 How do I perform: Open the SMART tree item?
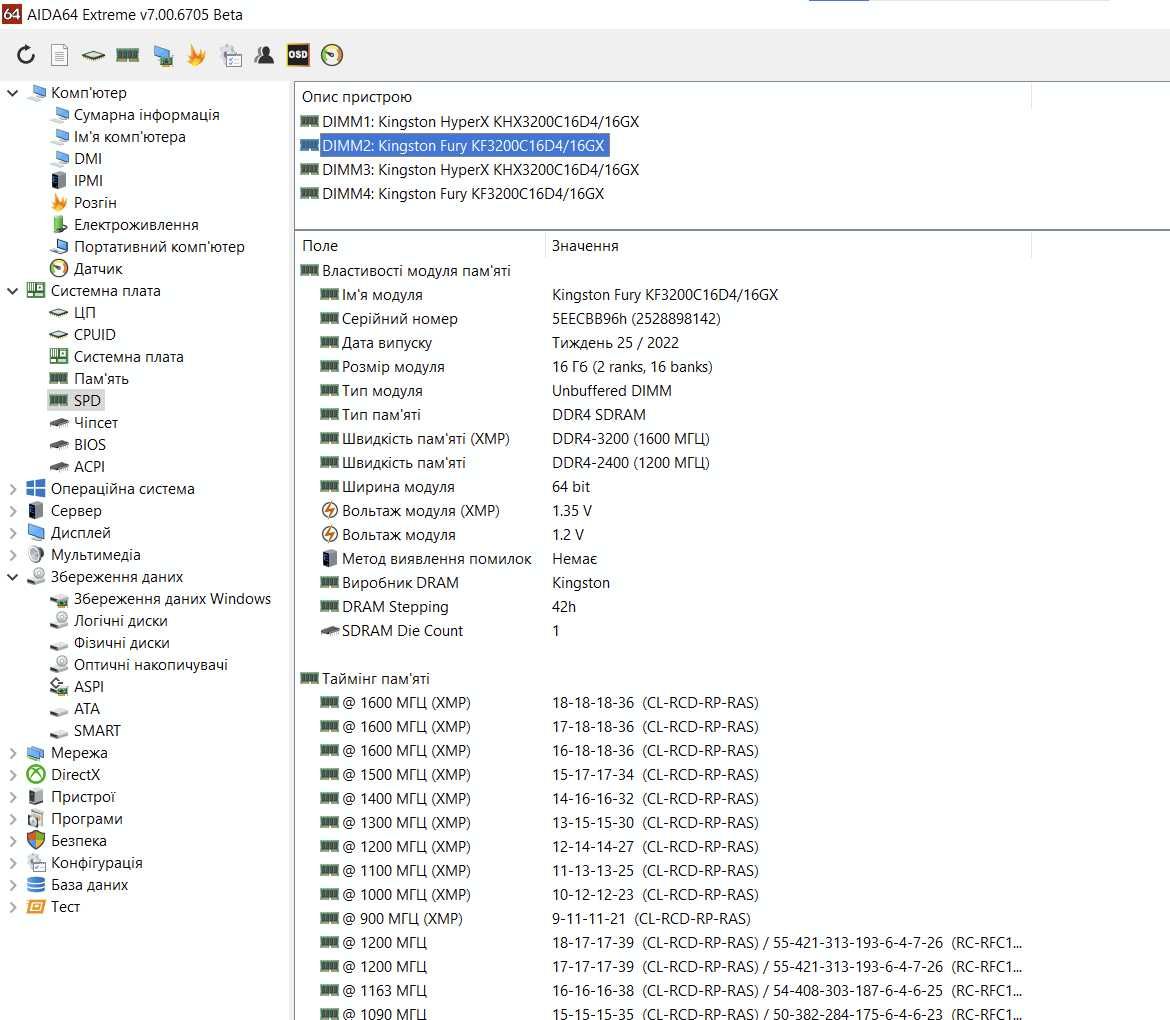coord(97,731)
